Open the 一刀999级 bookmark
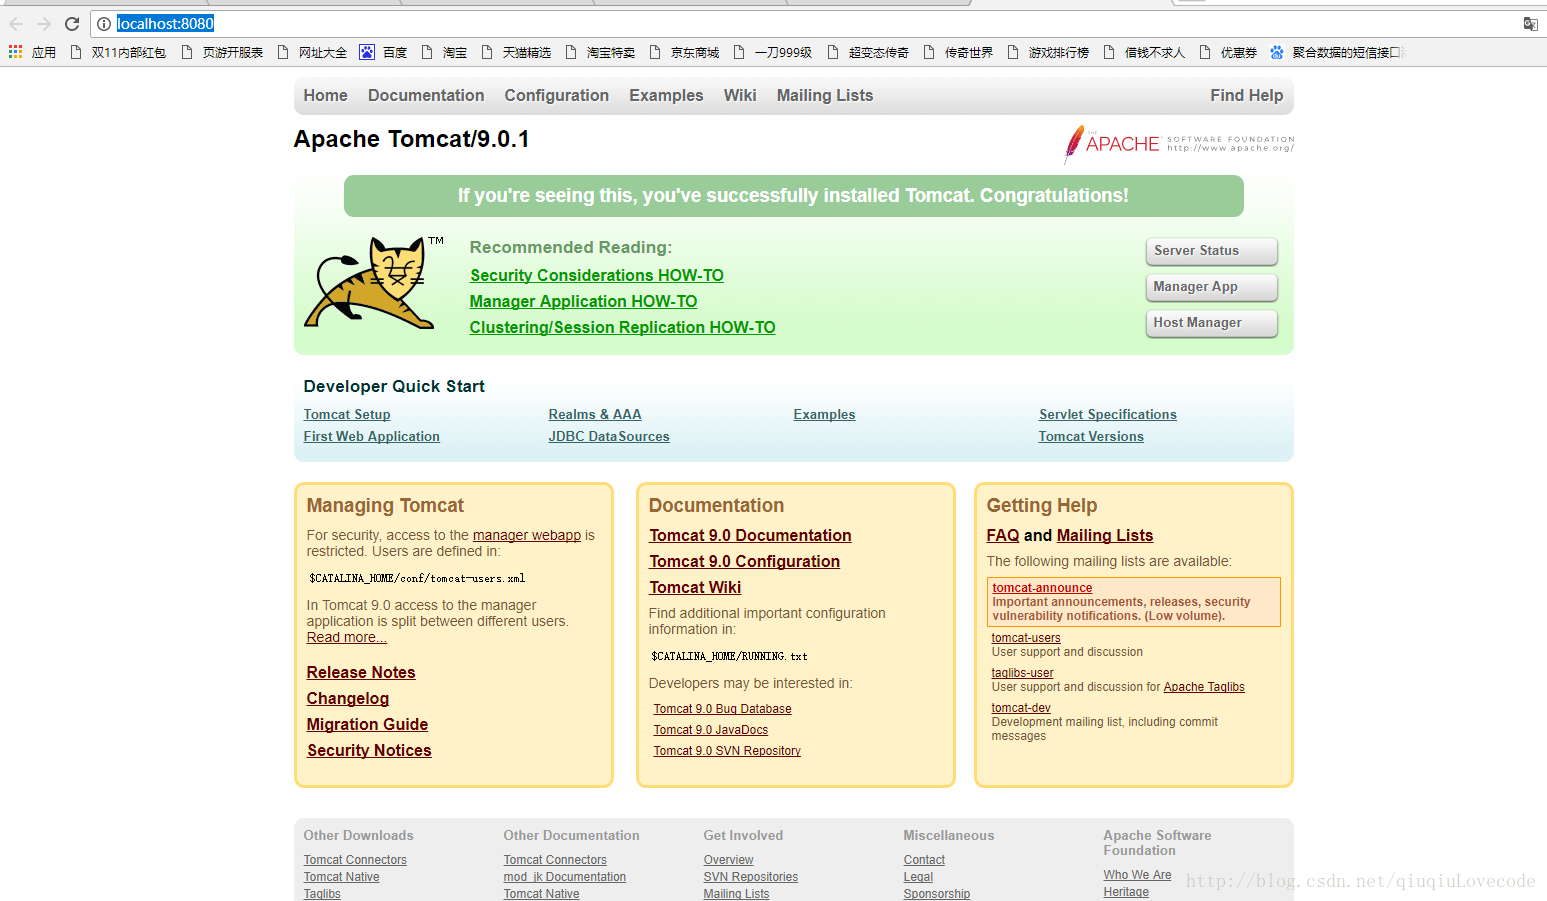1547x901 pixels. pyautogui.click(x=772, y=52)
